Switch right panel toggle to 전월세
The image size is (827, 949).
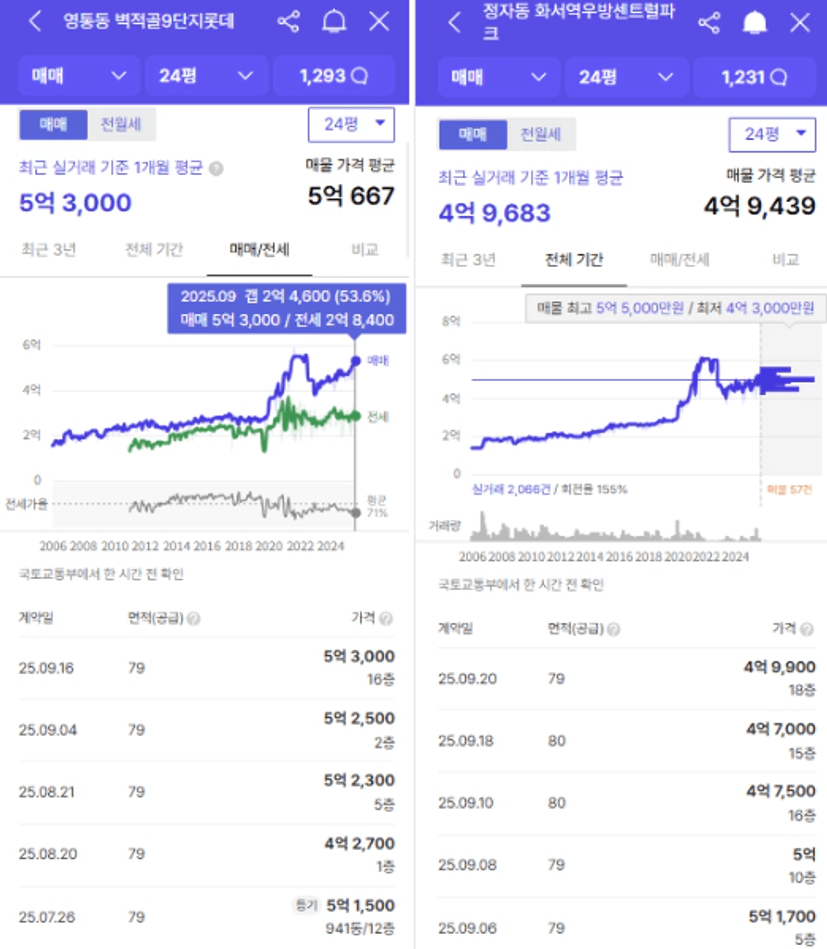pos(541,134)
